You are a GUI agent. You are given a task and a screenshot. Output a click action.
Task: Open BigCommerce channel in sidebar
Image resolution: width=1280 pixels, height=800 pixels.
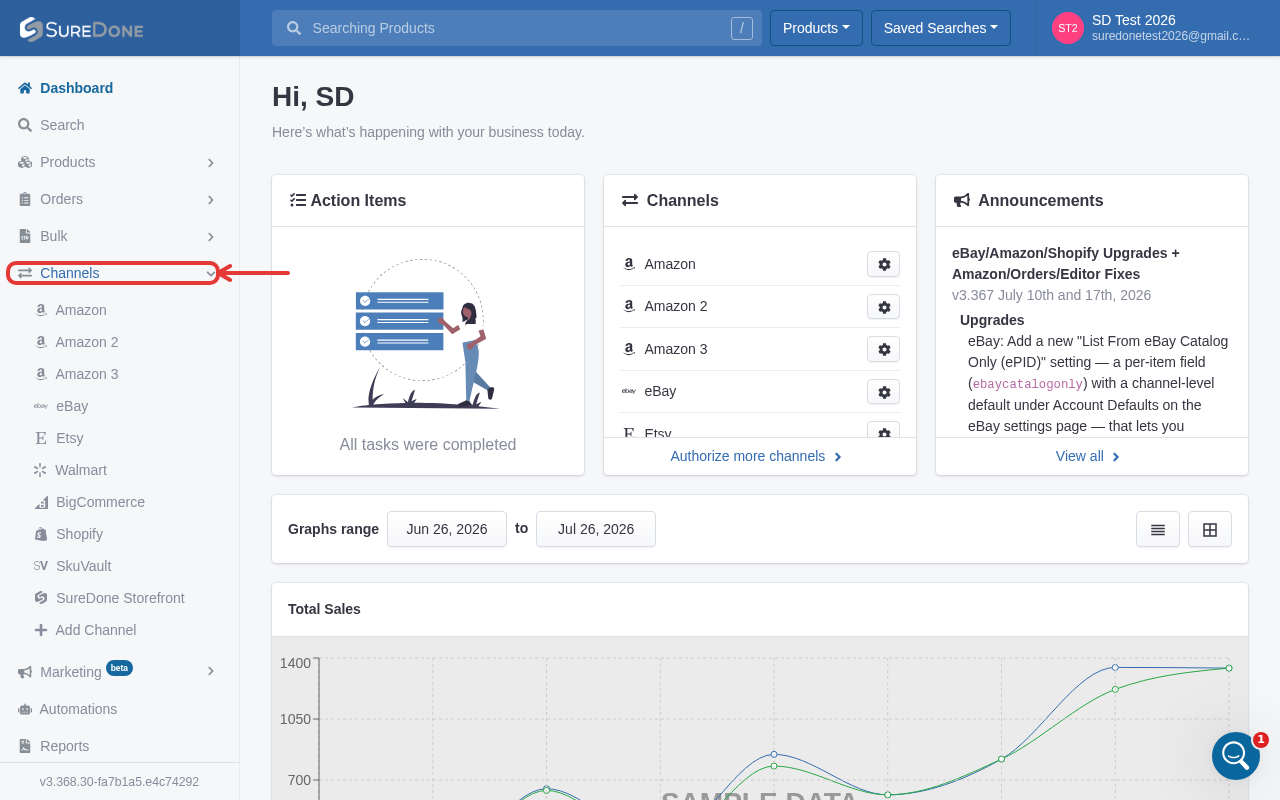pos(100,502)
